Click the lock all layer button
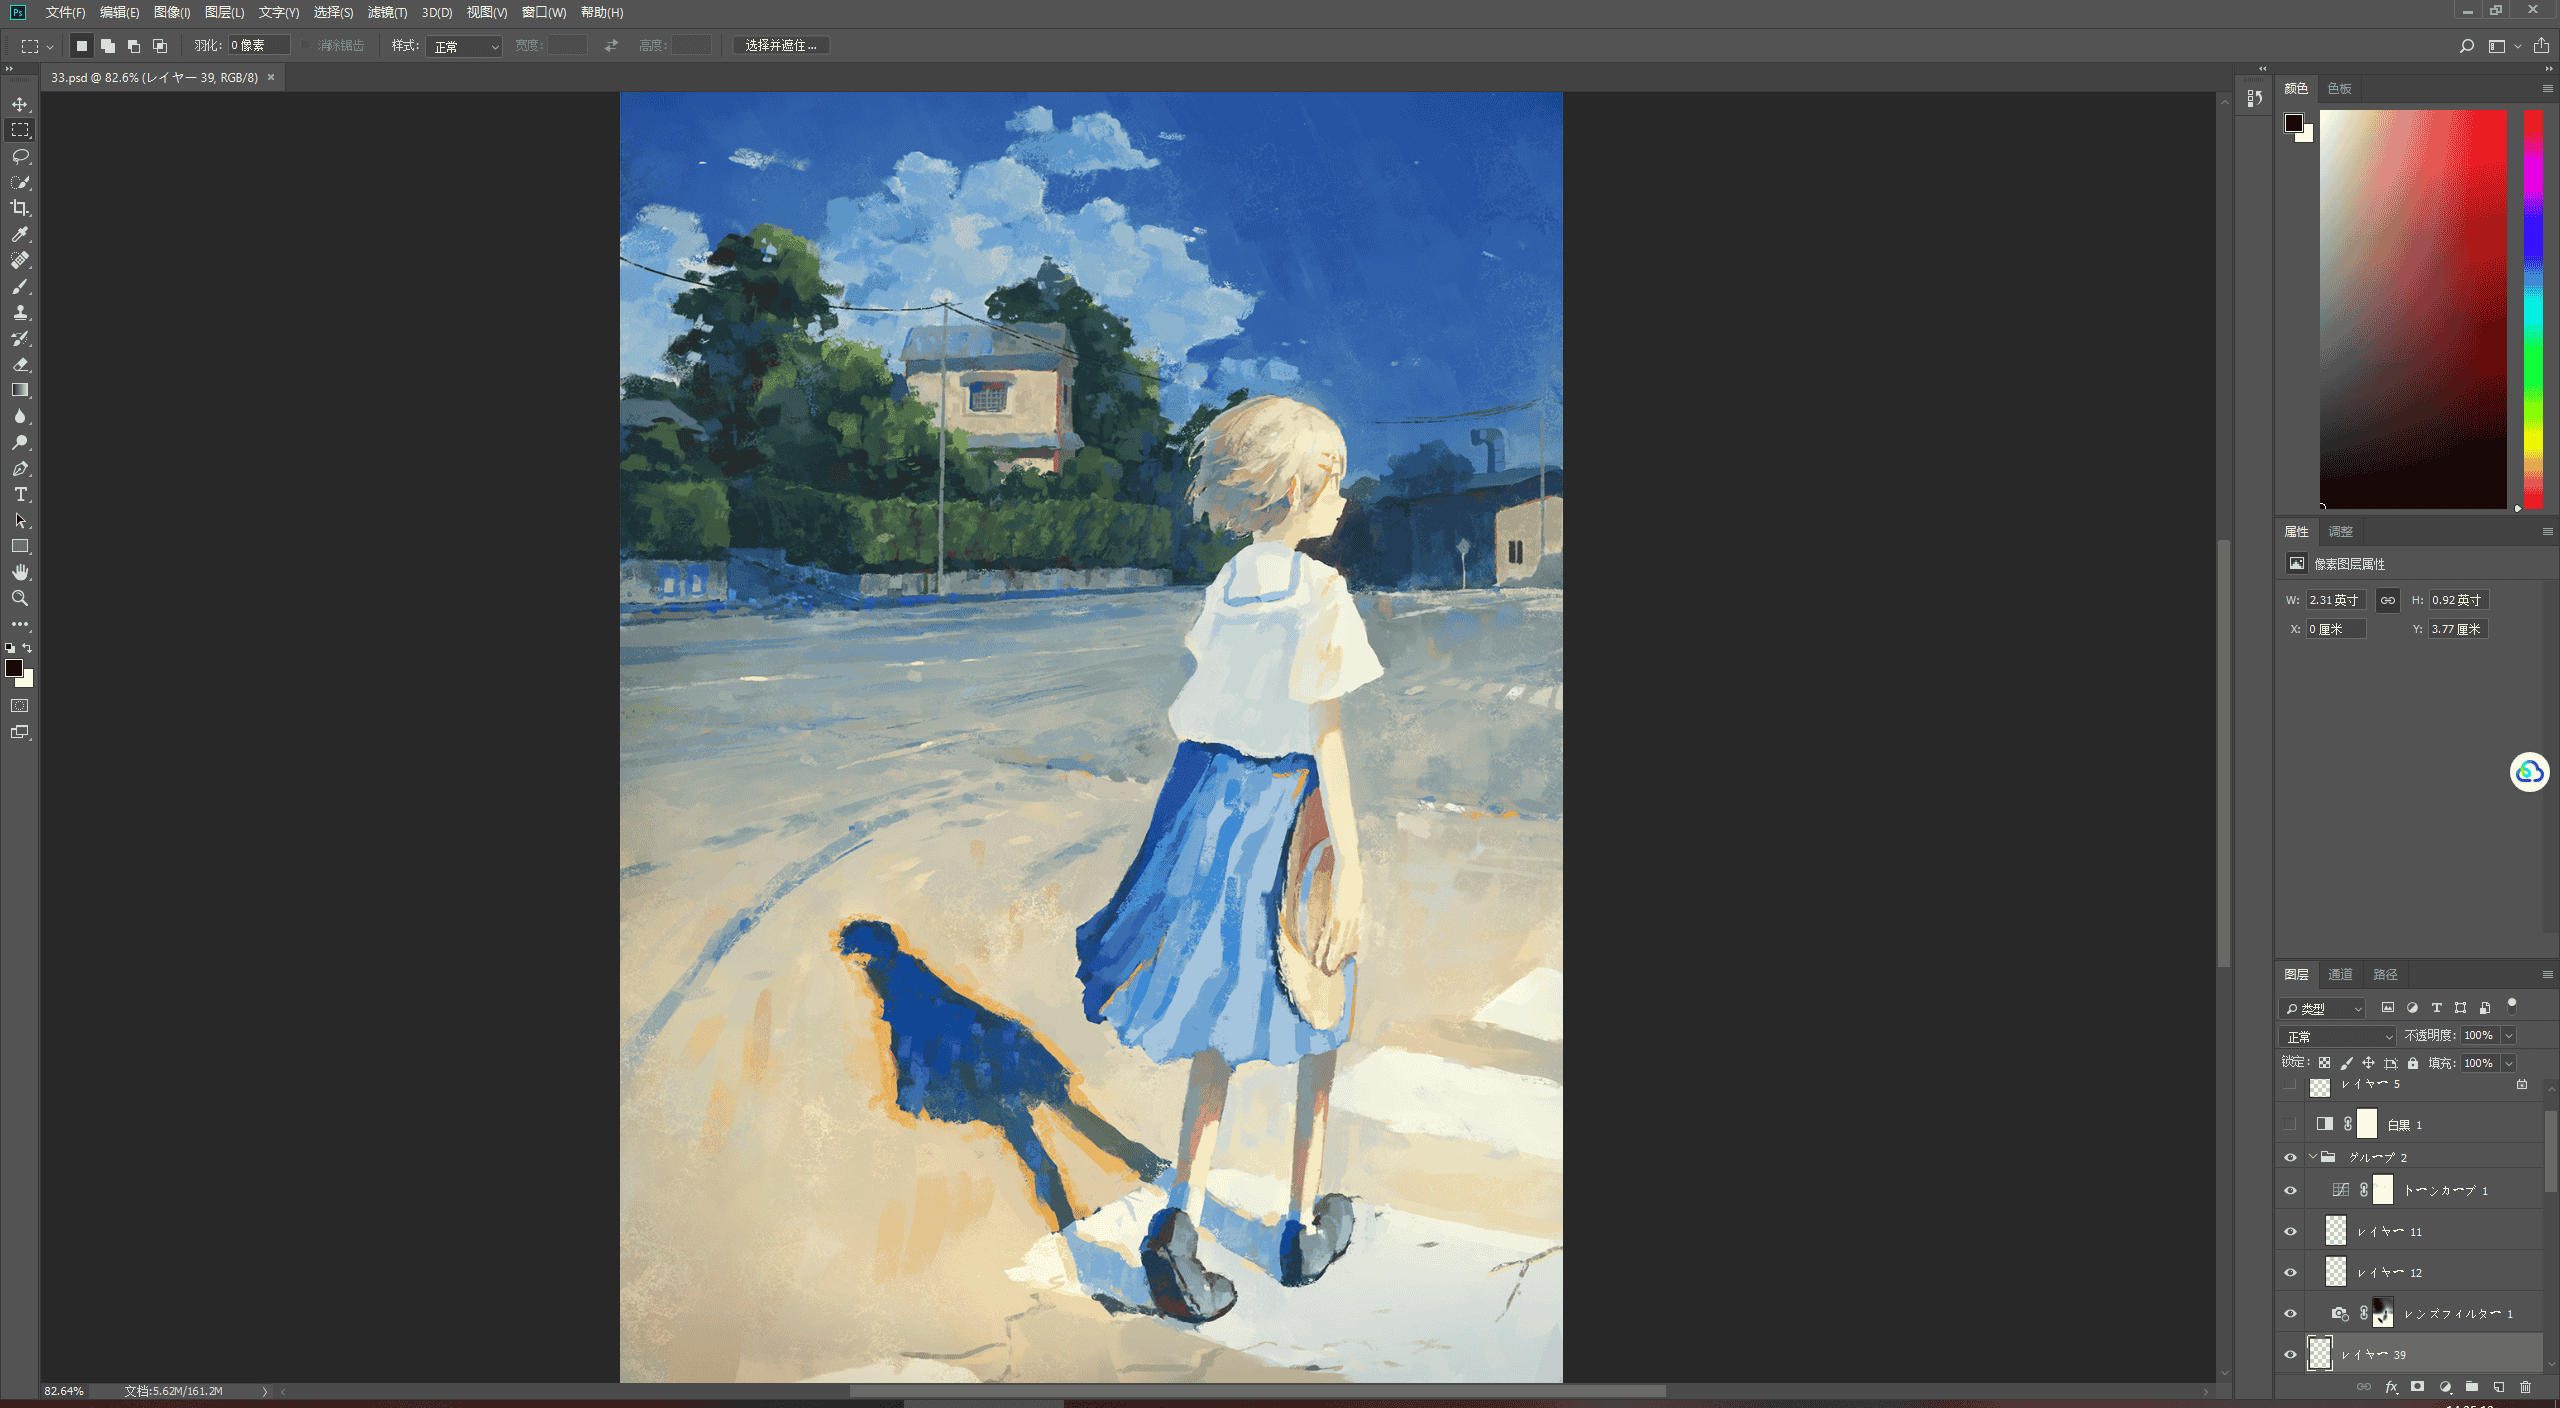 [2413, 1063]
